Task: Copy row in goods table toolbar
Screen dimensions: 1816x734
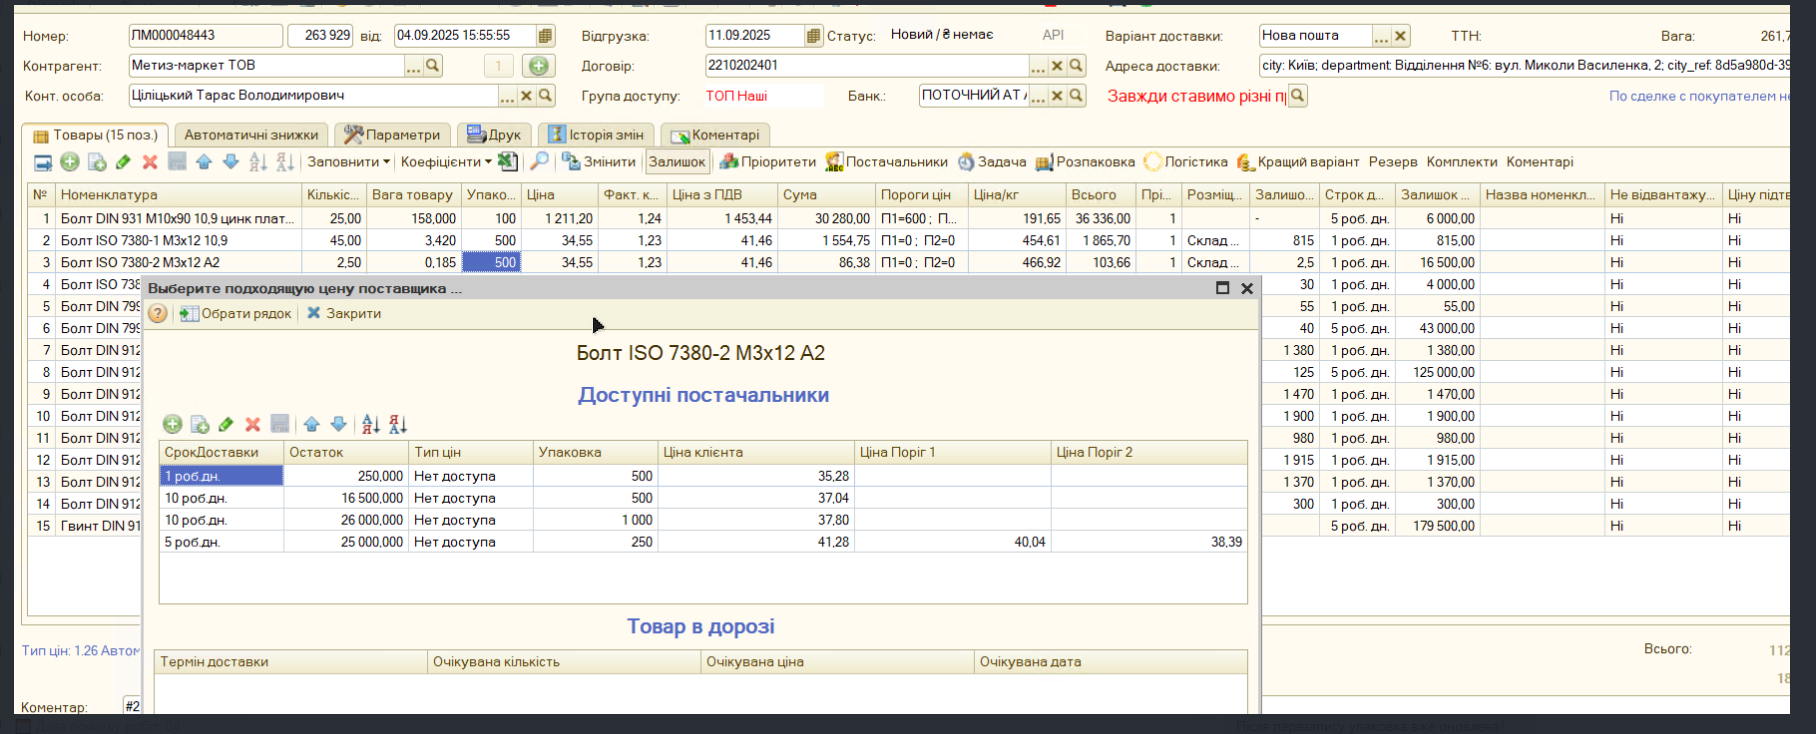Action: point(97,162)
